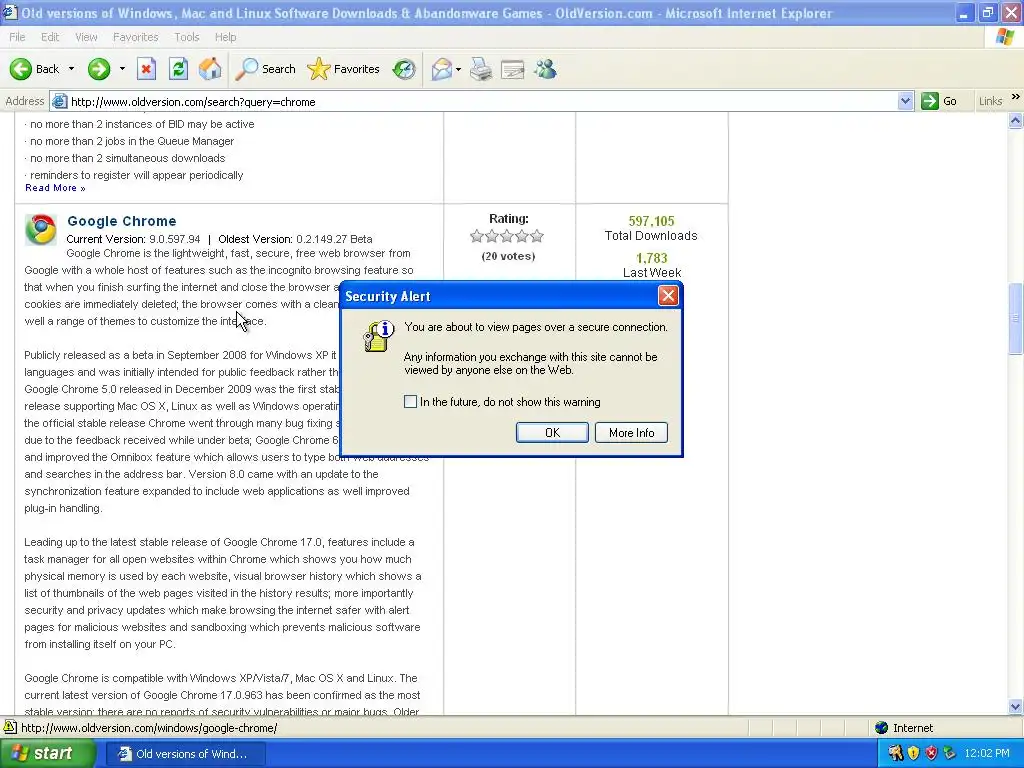
Task: Open the Tools menu
Action: 186,37
